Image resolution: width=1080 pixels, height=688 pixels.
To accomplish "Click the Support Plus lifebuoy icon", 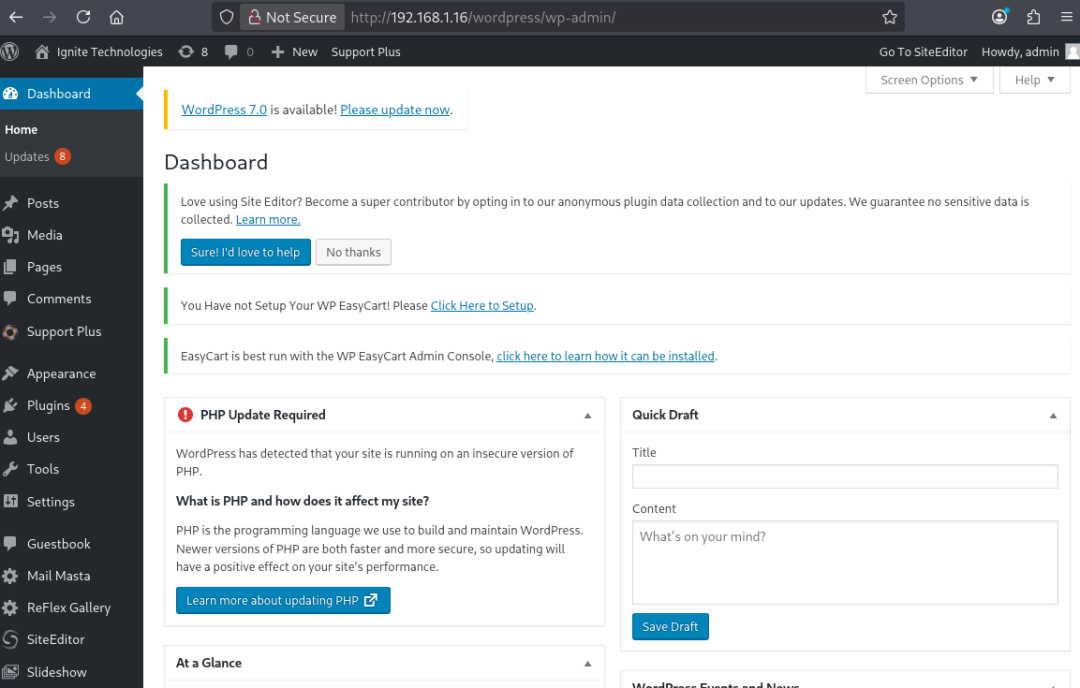I will pos(10,331).
